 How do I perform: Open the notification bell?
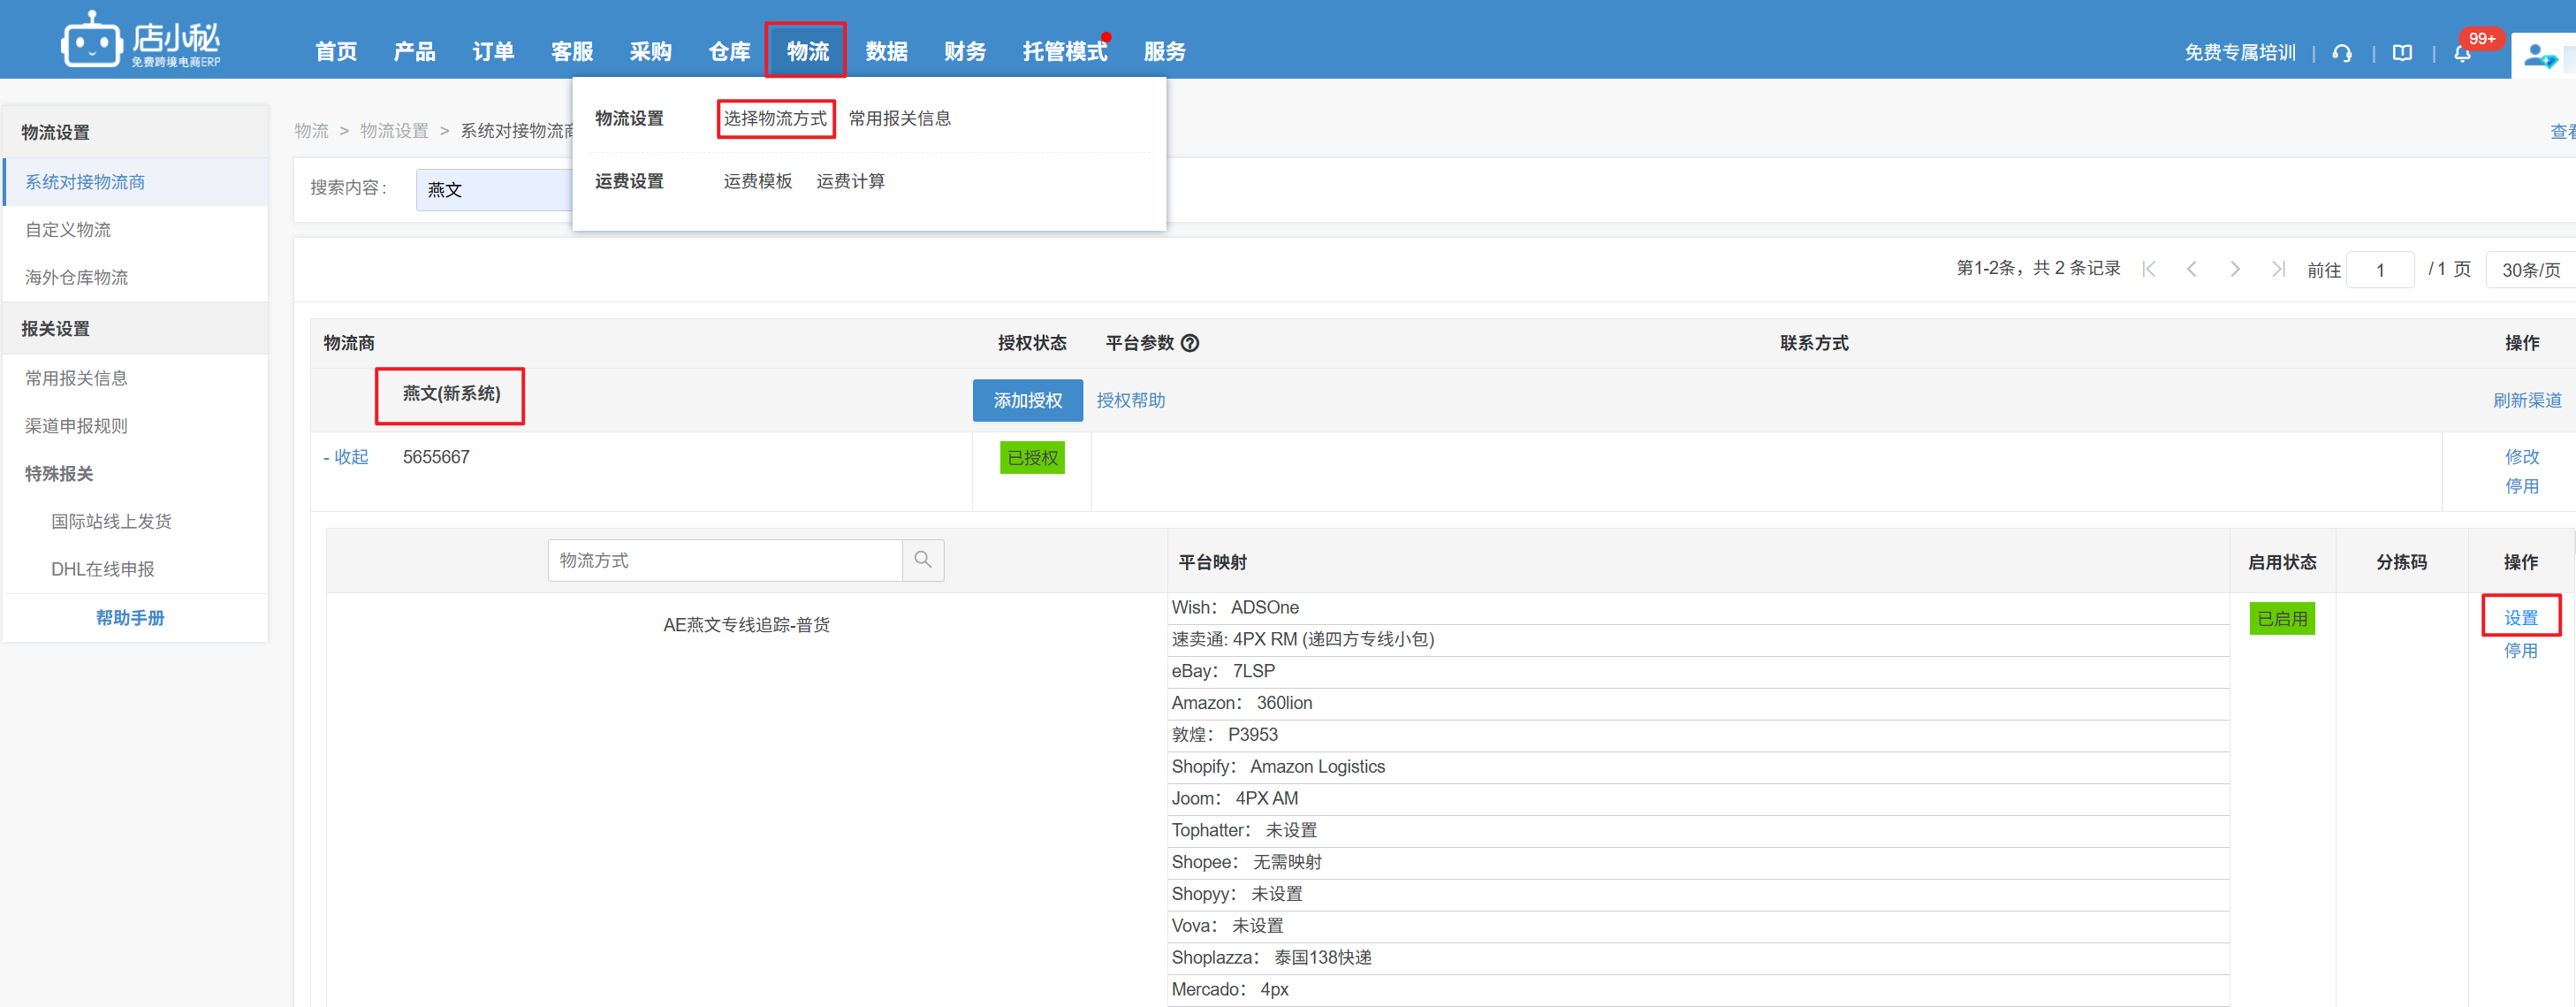pyautogui.click(x=2462, y=53)
